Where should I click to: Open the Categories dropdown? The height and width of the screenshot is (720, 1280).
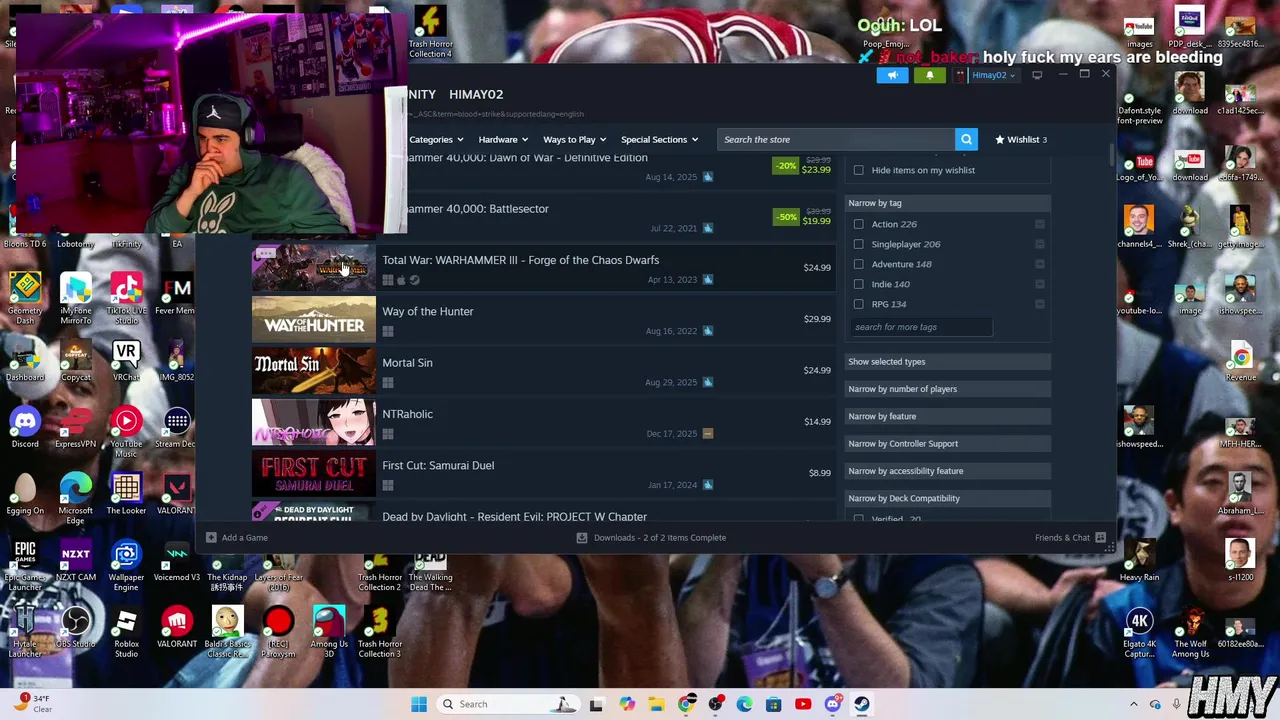(x=436, y=139)
